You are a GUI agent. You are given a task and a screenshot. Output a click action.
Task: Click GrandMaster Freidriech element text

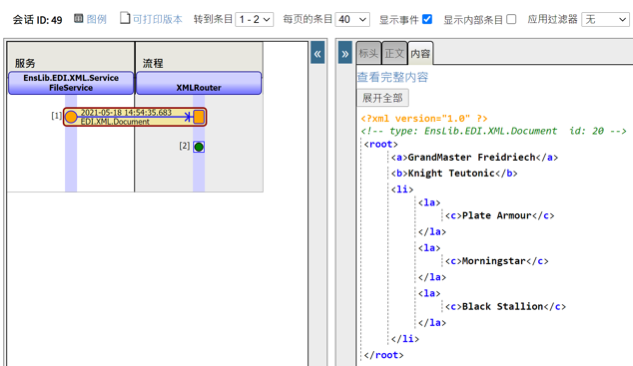pyautogui.click(x=472, y=157)
